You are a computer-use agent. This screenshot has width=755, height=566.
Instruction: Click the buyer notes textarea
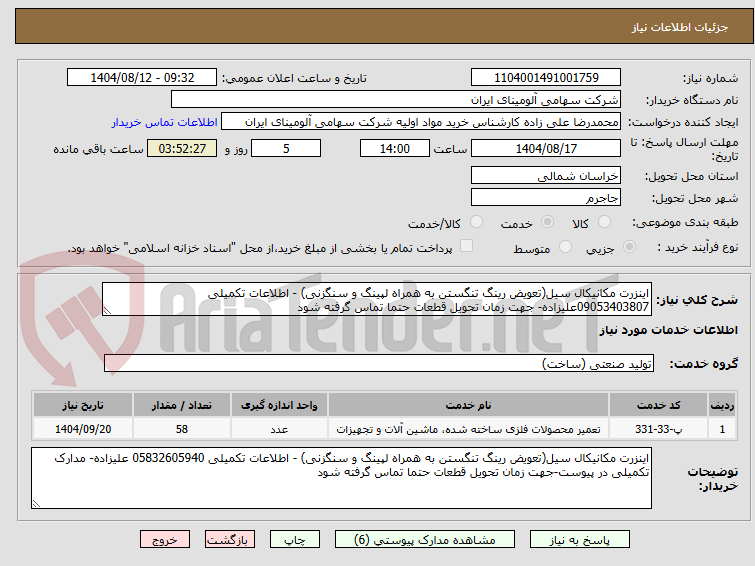click(341, 478)
